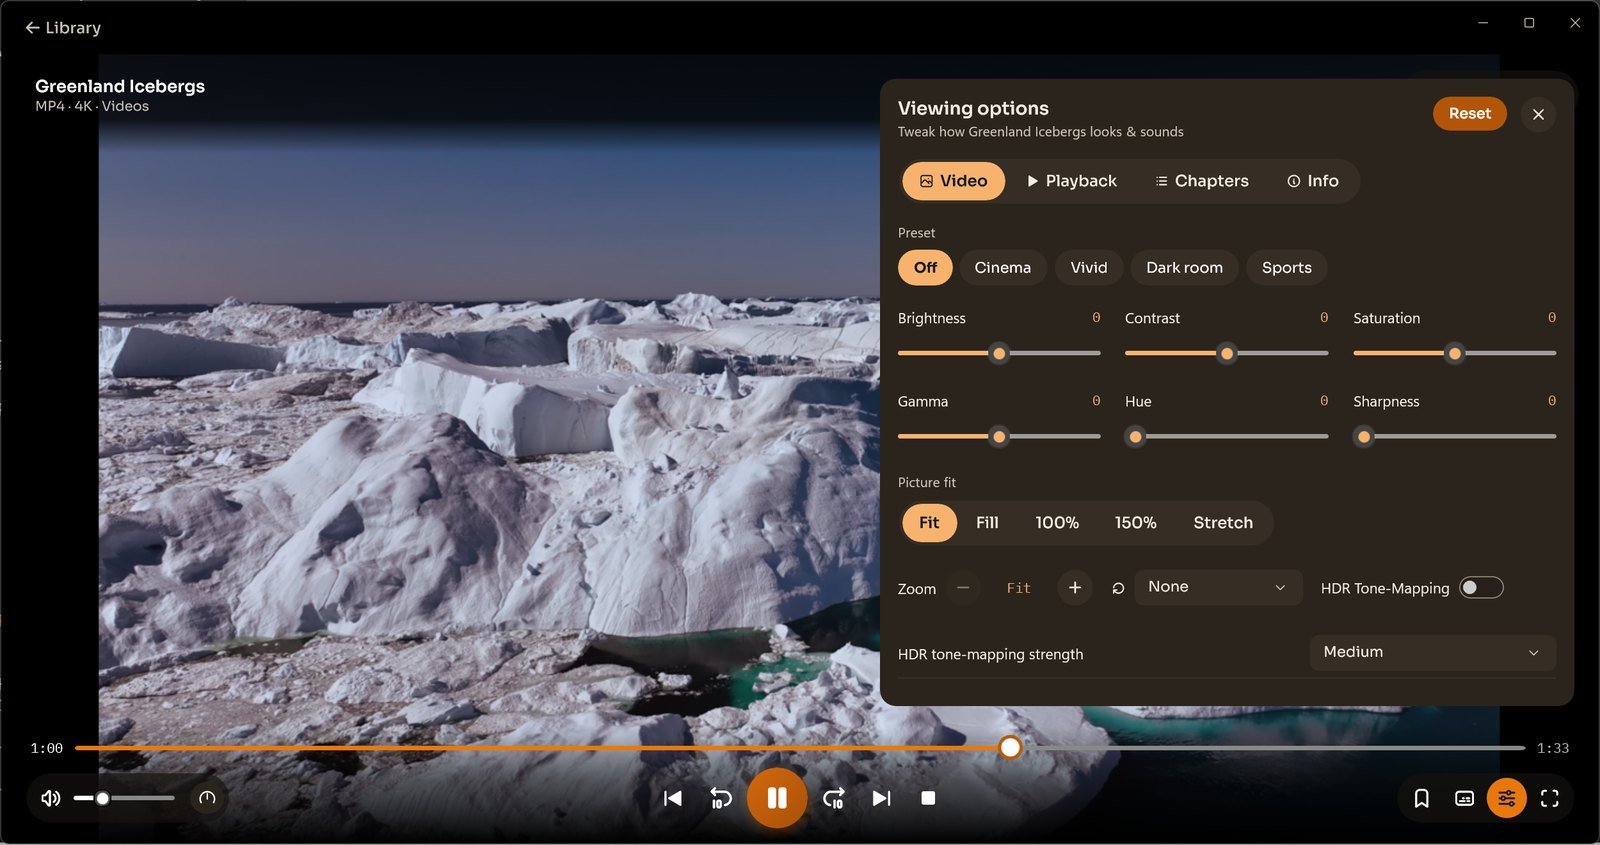Image resolution: width=1600 pixels, height=845 pixels.
Task: Skip forward 10 seconds
Action: point(833,798)
